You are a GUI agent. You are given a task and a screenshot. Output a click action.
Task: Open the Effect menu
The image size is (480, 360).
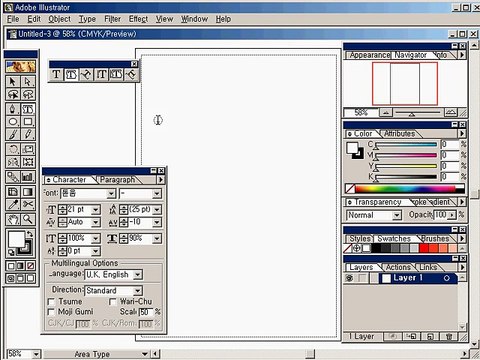[x=138, y=19]
